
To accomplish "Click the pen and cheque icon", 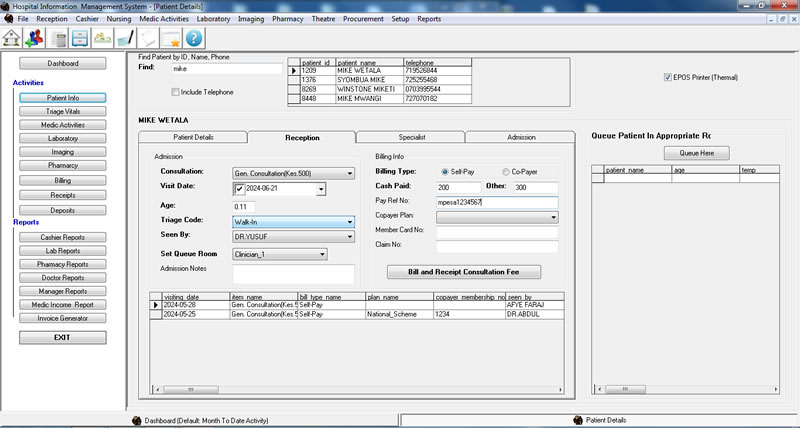I will point(125,38).
